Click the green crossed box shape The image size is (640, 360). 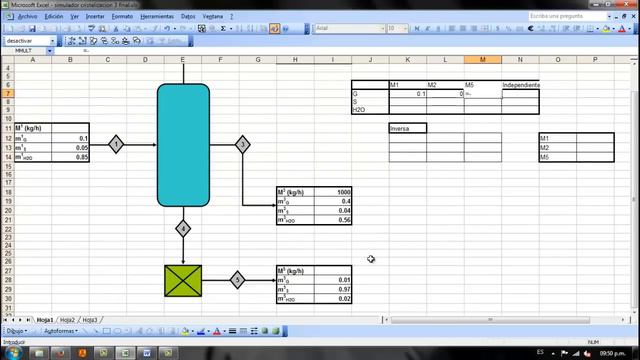tap(183, 281)
